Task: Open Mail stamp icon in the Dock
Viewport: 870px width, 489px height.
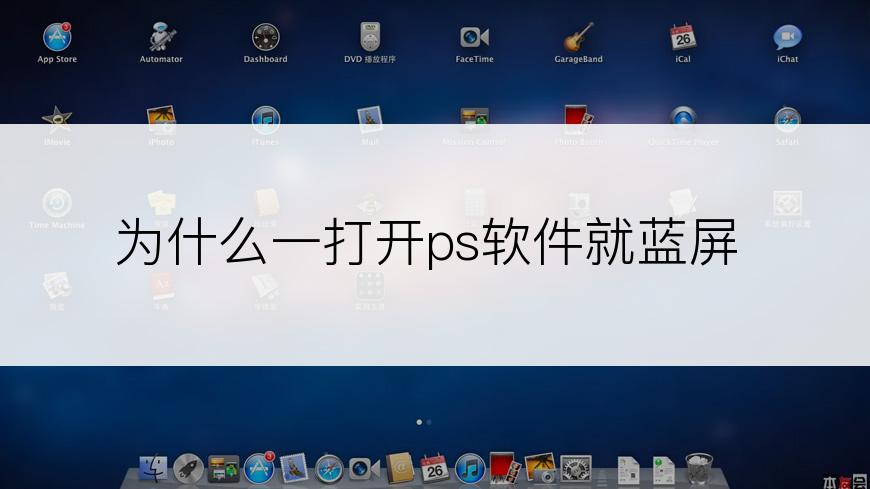Action: 294,467
